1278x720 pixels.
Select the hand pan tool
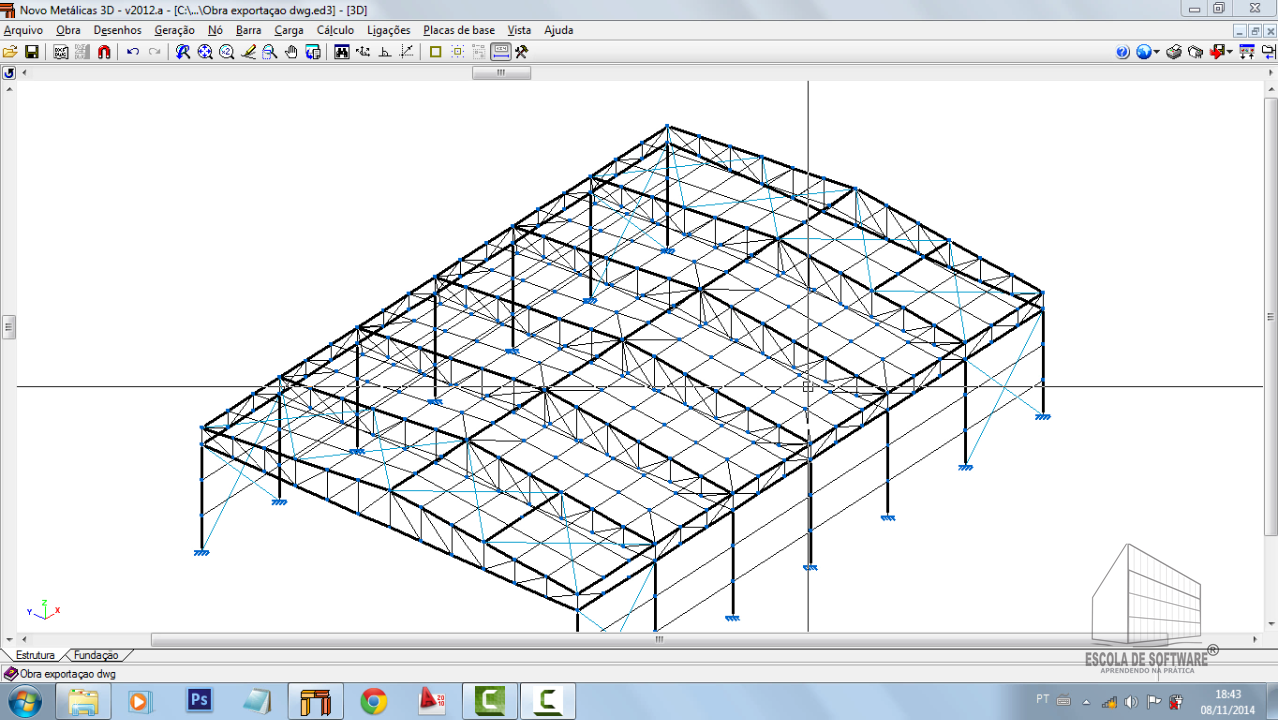coord(291,52)
